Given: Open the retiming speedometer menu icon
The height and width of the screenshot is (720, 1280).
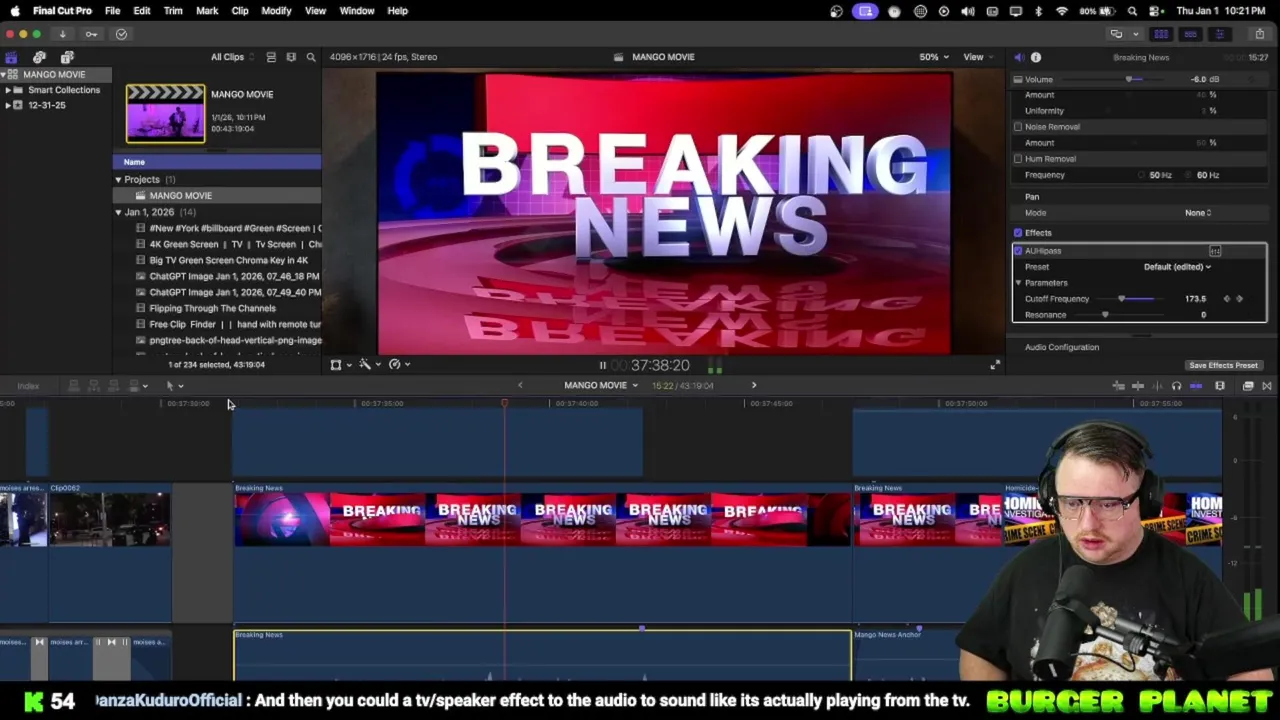Looking at the screenshot, I should pyautogui.click(x=398, y=365).
